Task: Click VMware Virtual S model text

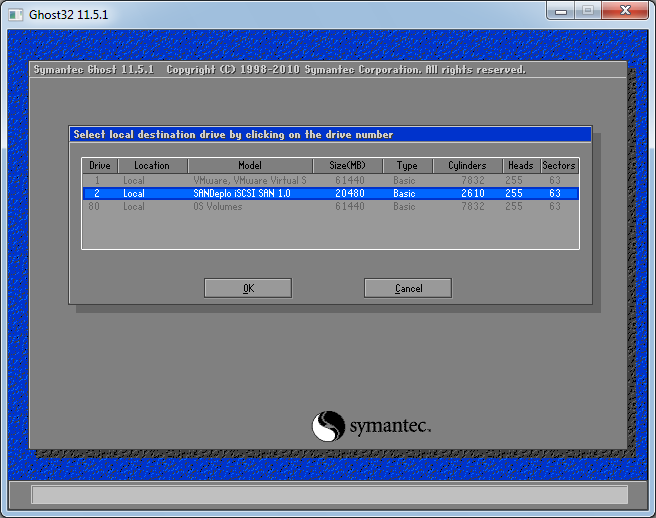Action: [250, 180]
